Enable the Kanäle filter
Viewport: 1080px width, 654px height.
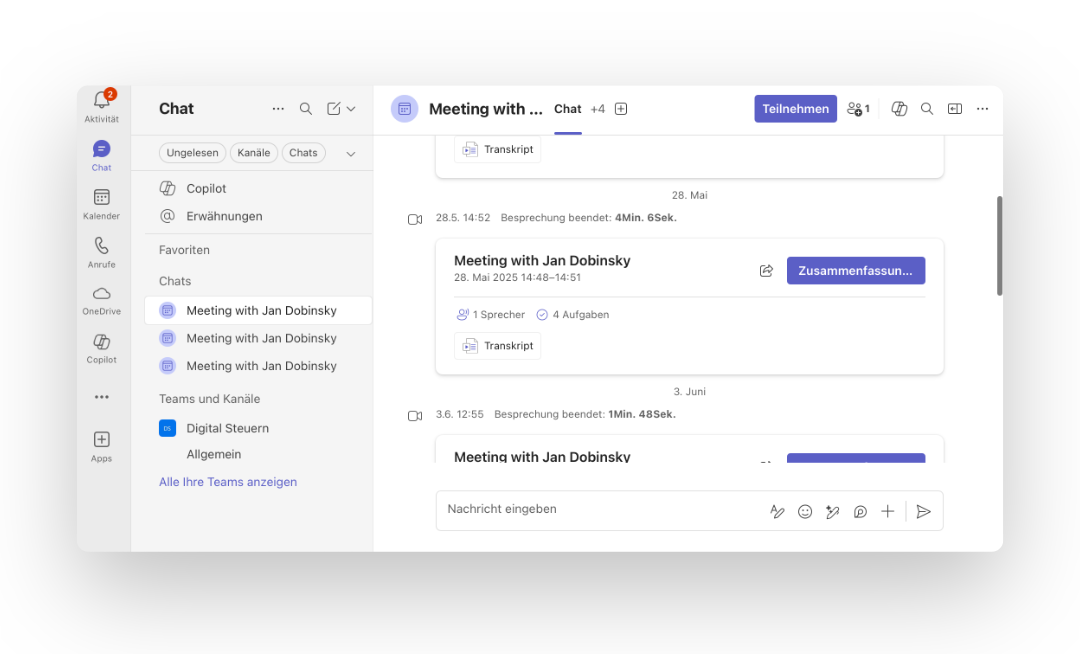pos(253,152)
